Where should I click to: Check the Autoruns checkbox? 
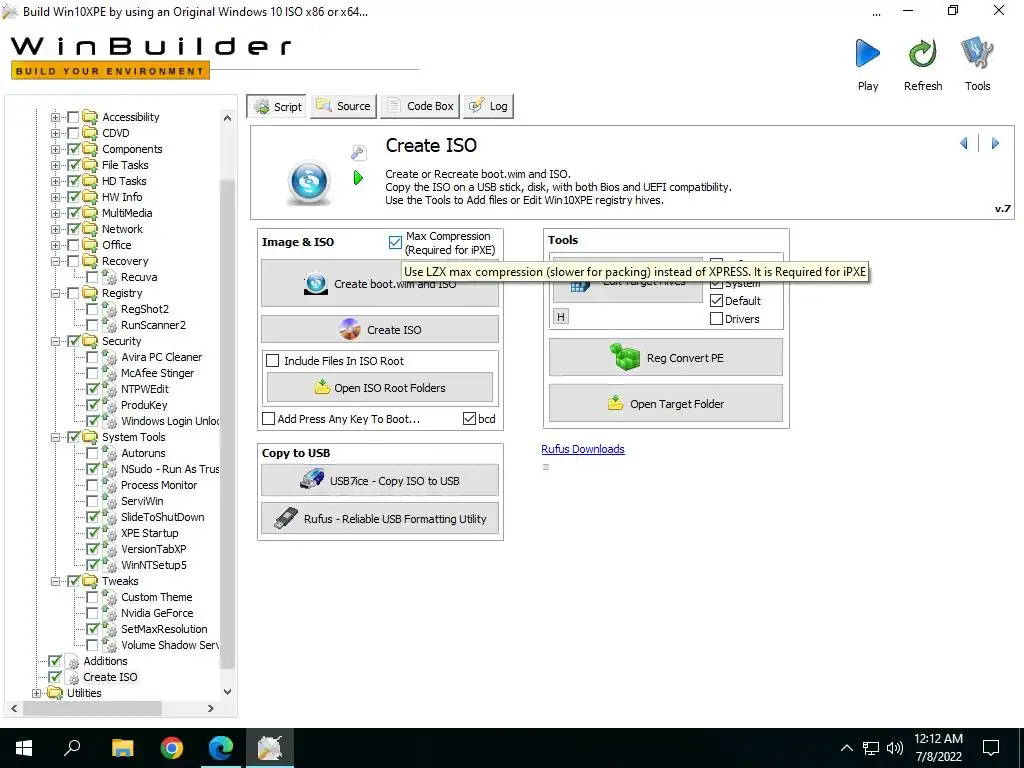(93, 453)
